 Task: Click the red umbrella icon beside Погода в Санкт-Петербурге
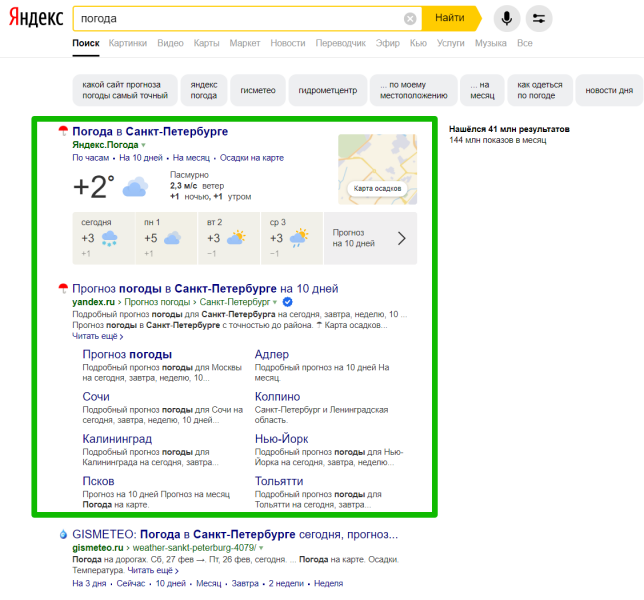63,131
